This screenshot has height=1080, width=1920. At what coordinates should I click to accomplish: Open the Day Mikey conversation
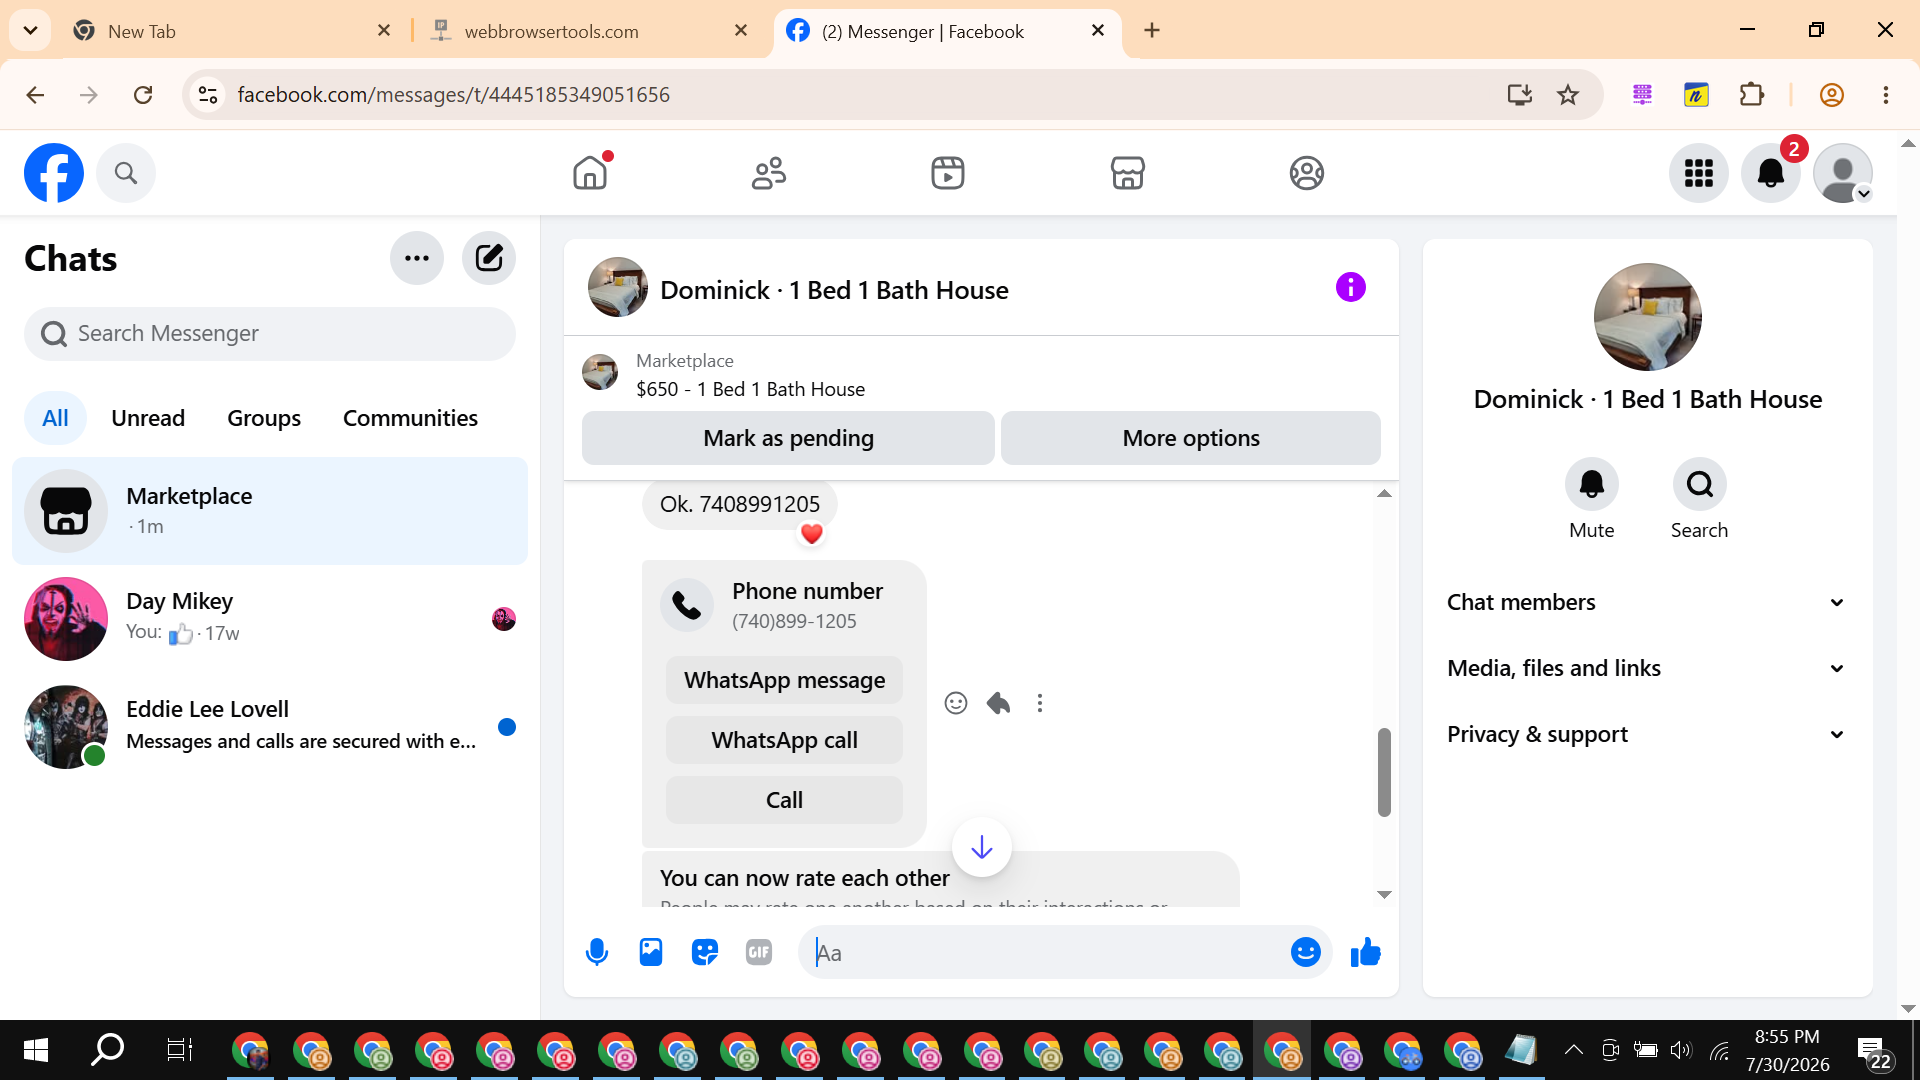[x=270, y=619]
